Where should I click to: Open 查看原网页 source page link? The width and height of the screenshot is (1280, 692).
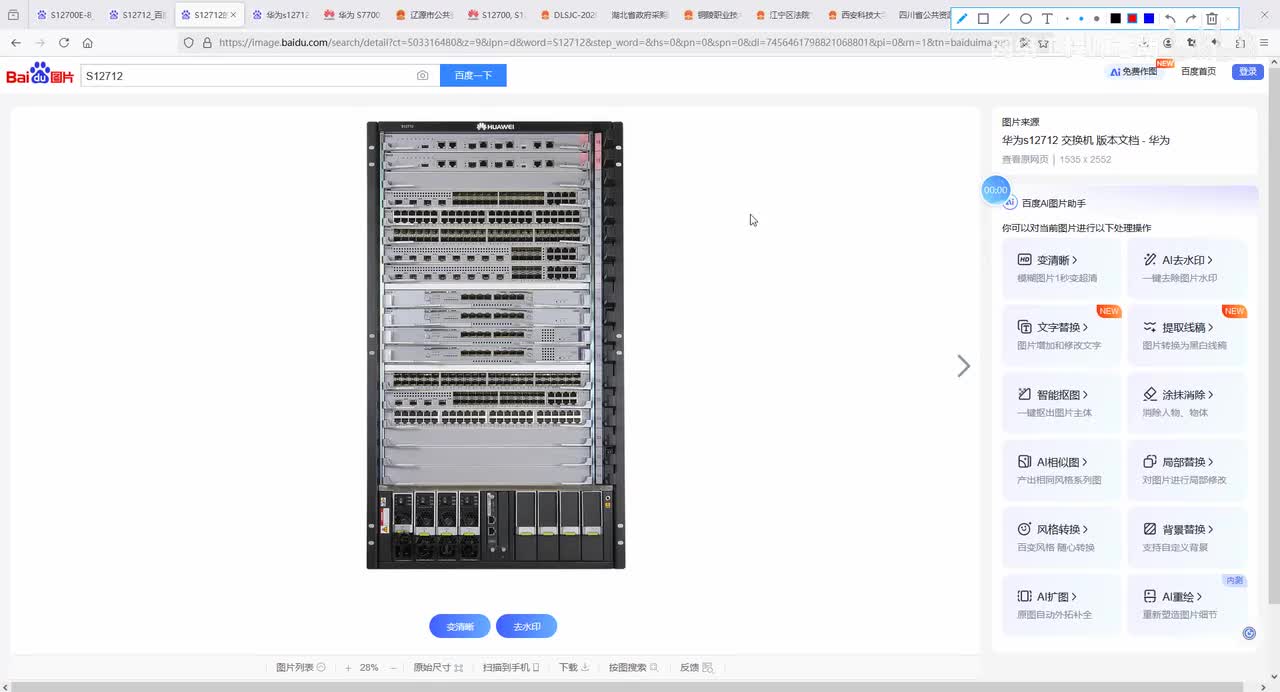click(x=1025, y=159)
